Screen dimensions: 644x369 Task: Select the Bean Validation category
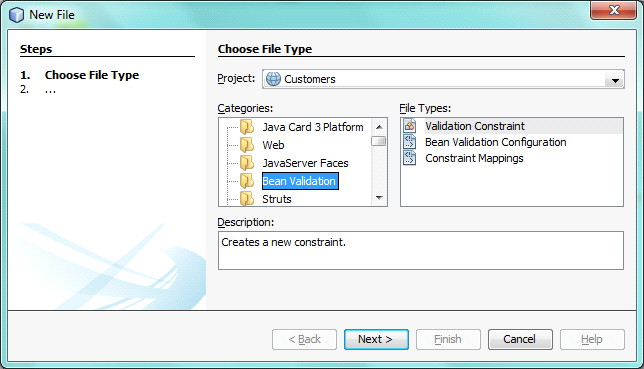pos(300,181)
